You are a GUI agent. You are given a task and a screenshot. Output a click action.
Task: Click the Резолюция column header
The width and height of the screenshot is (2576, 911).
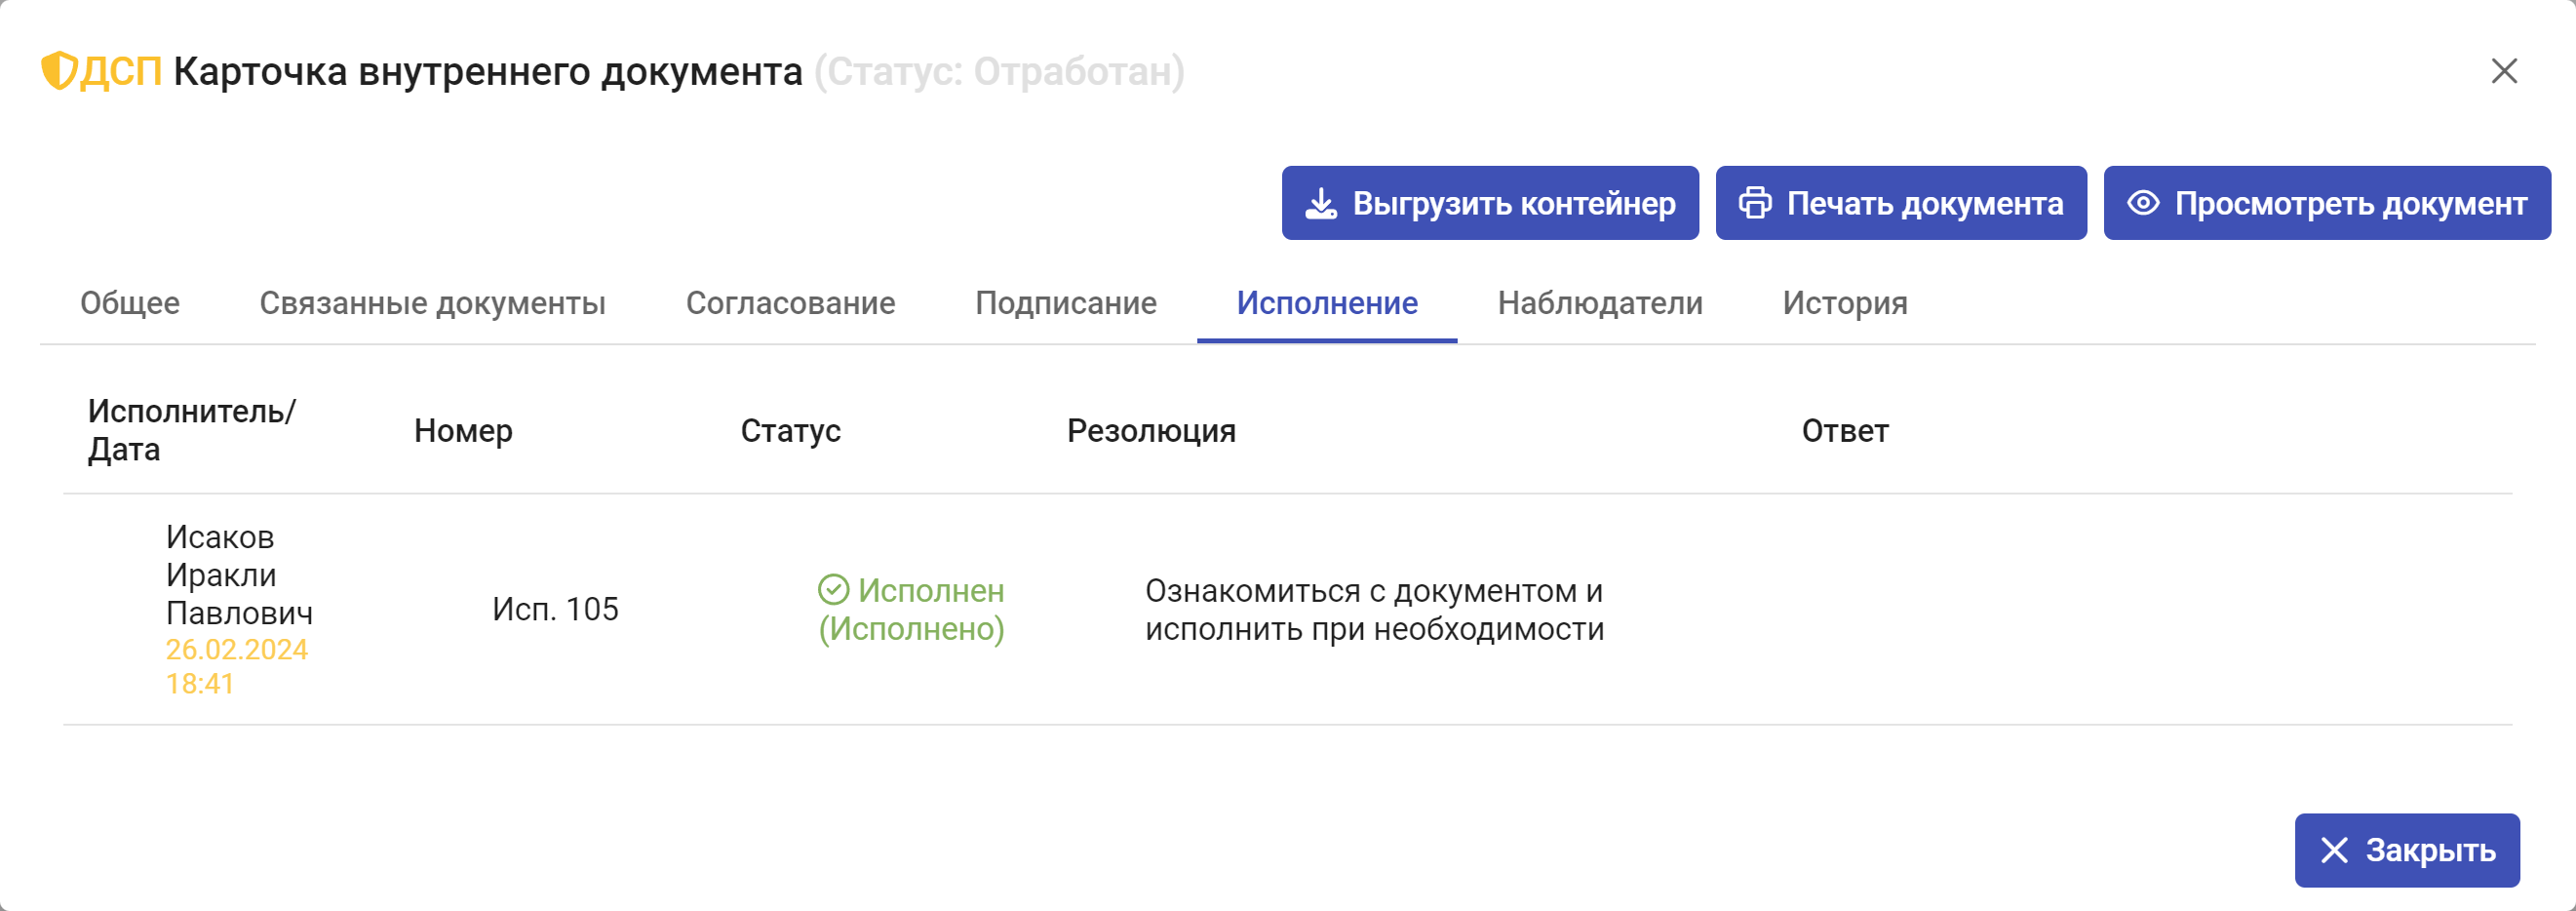tap(1151, 431)
